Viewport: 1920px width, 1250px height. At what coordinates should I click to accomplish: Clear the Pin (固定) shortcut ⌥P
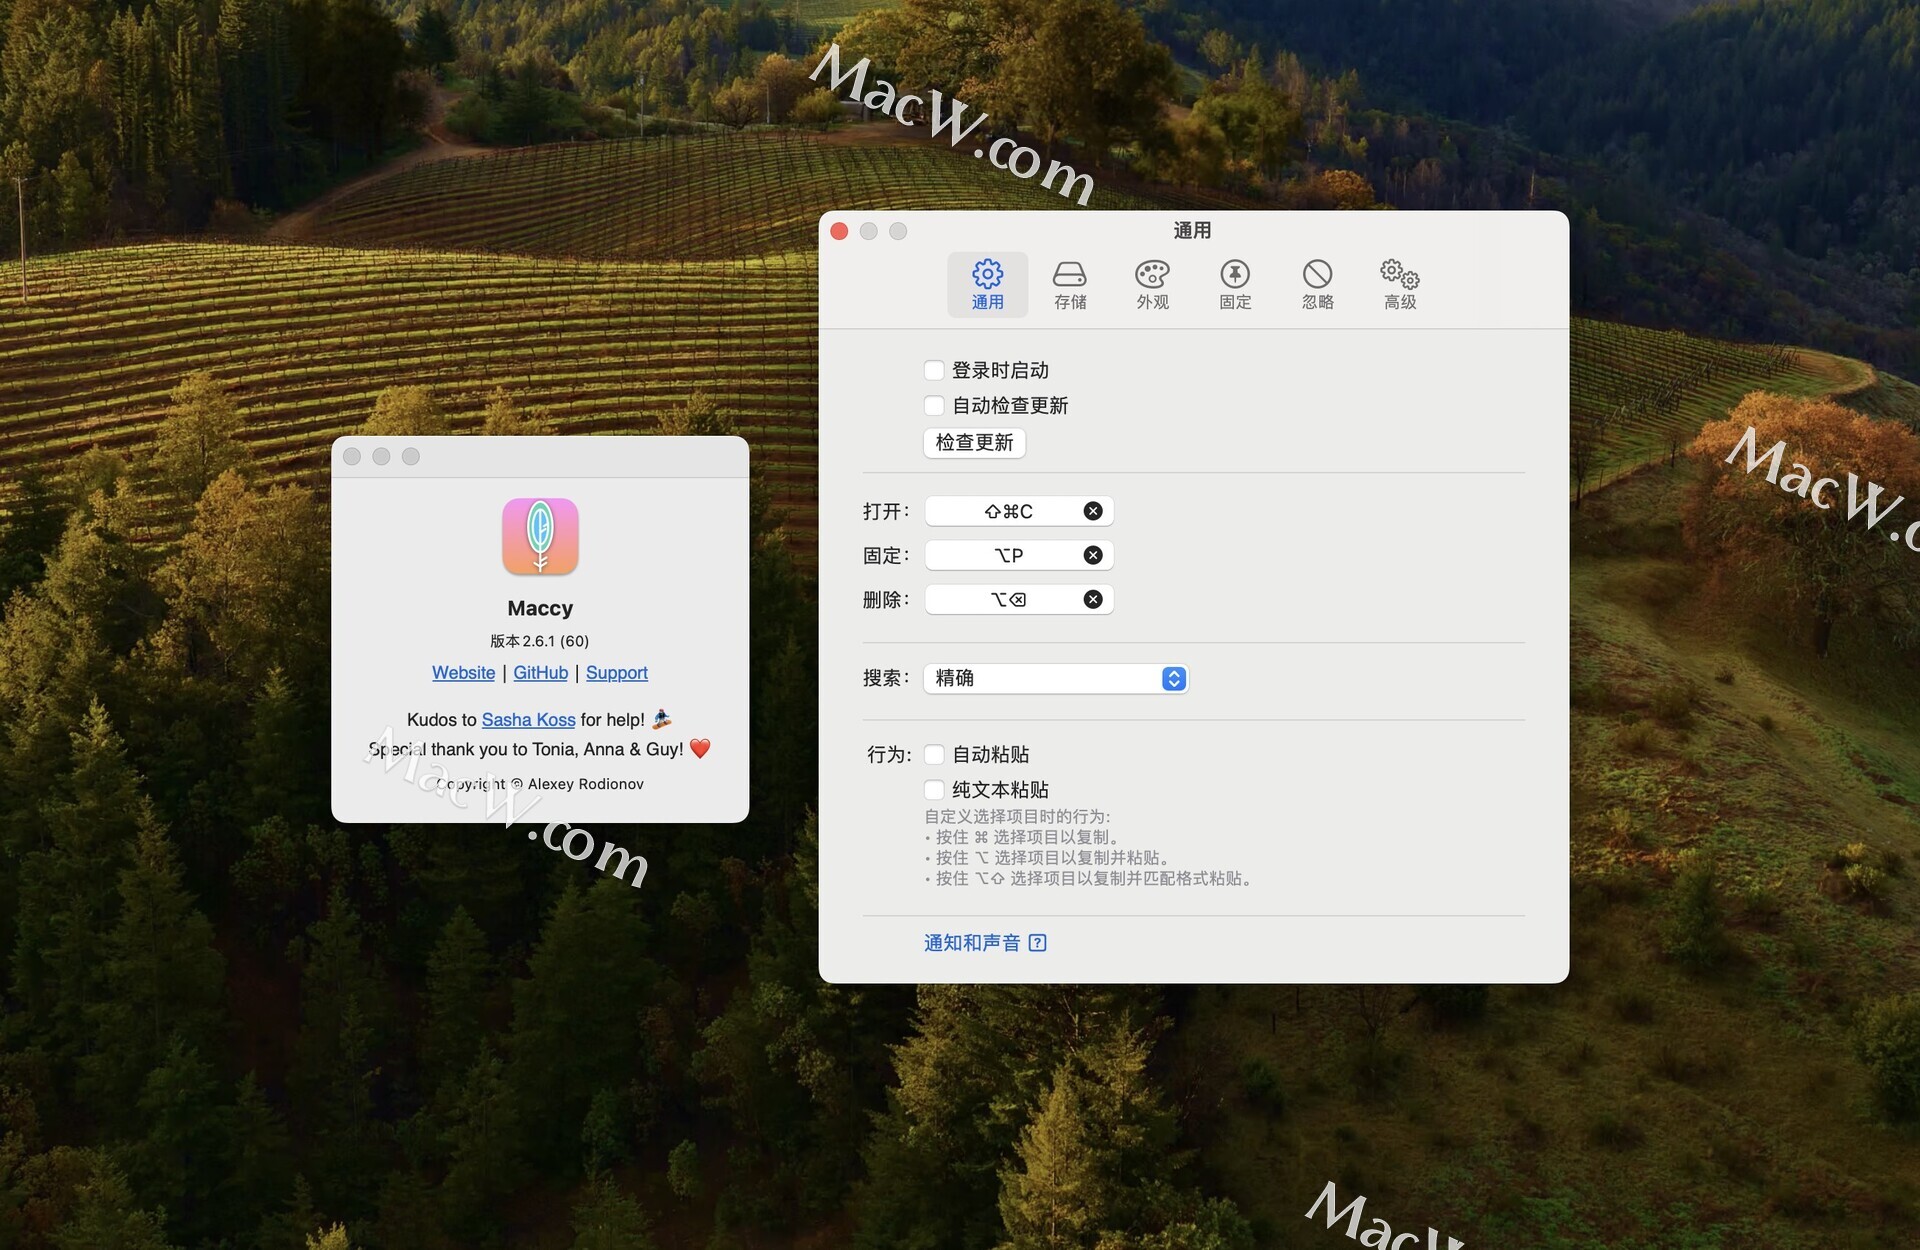[1093, 555]
